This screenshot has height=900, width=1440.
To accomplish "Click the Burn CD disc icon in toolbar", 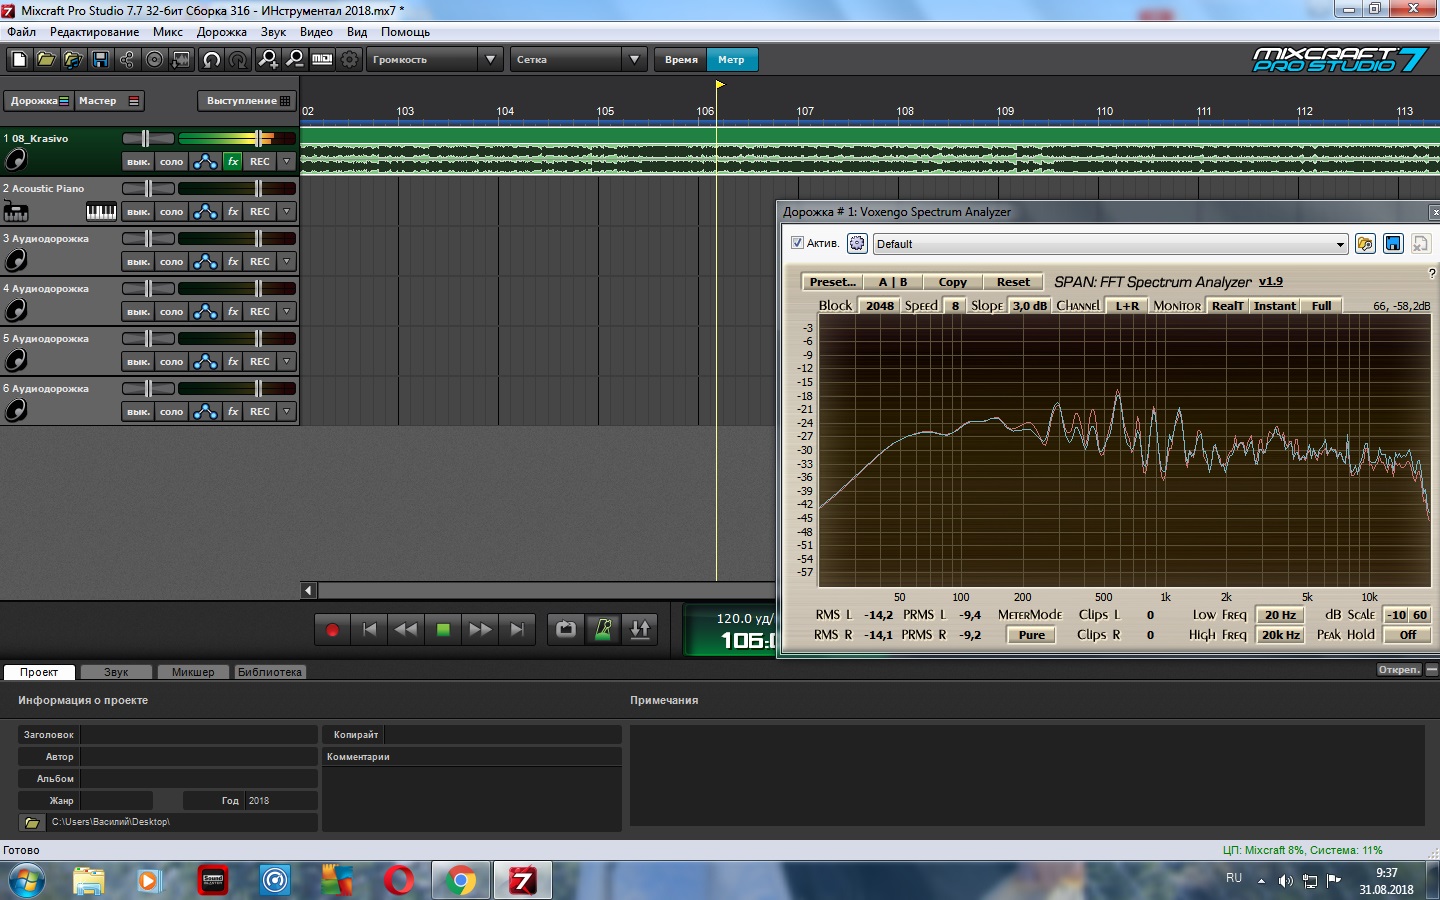I will [x=154, y=60].
